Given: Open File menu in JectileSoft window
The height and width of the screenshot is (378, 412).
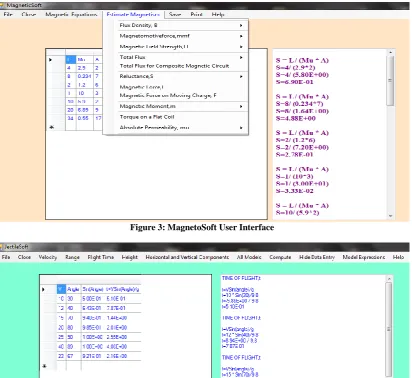Looking at the screenshot, I should click(6, 257).
